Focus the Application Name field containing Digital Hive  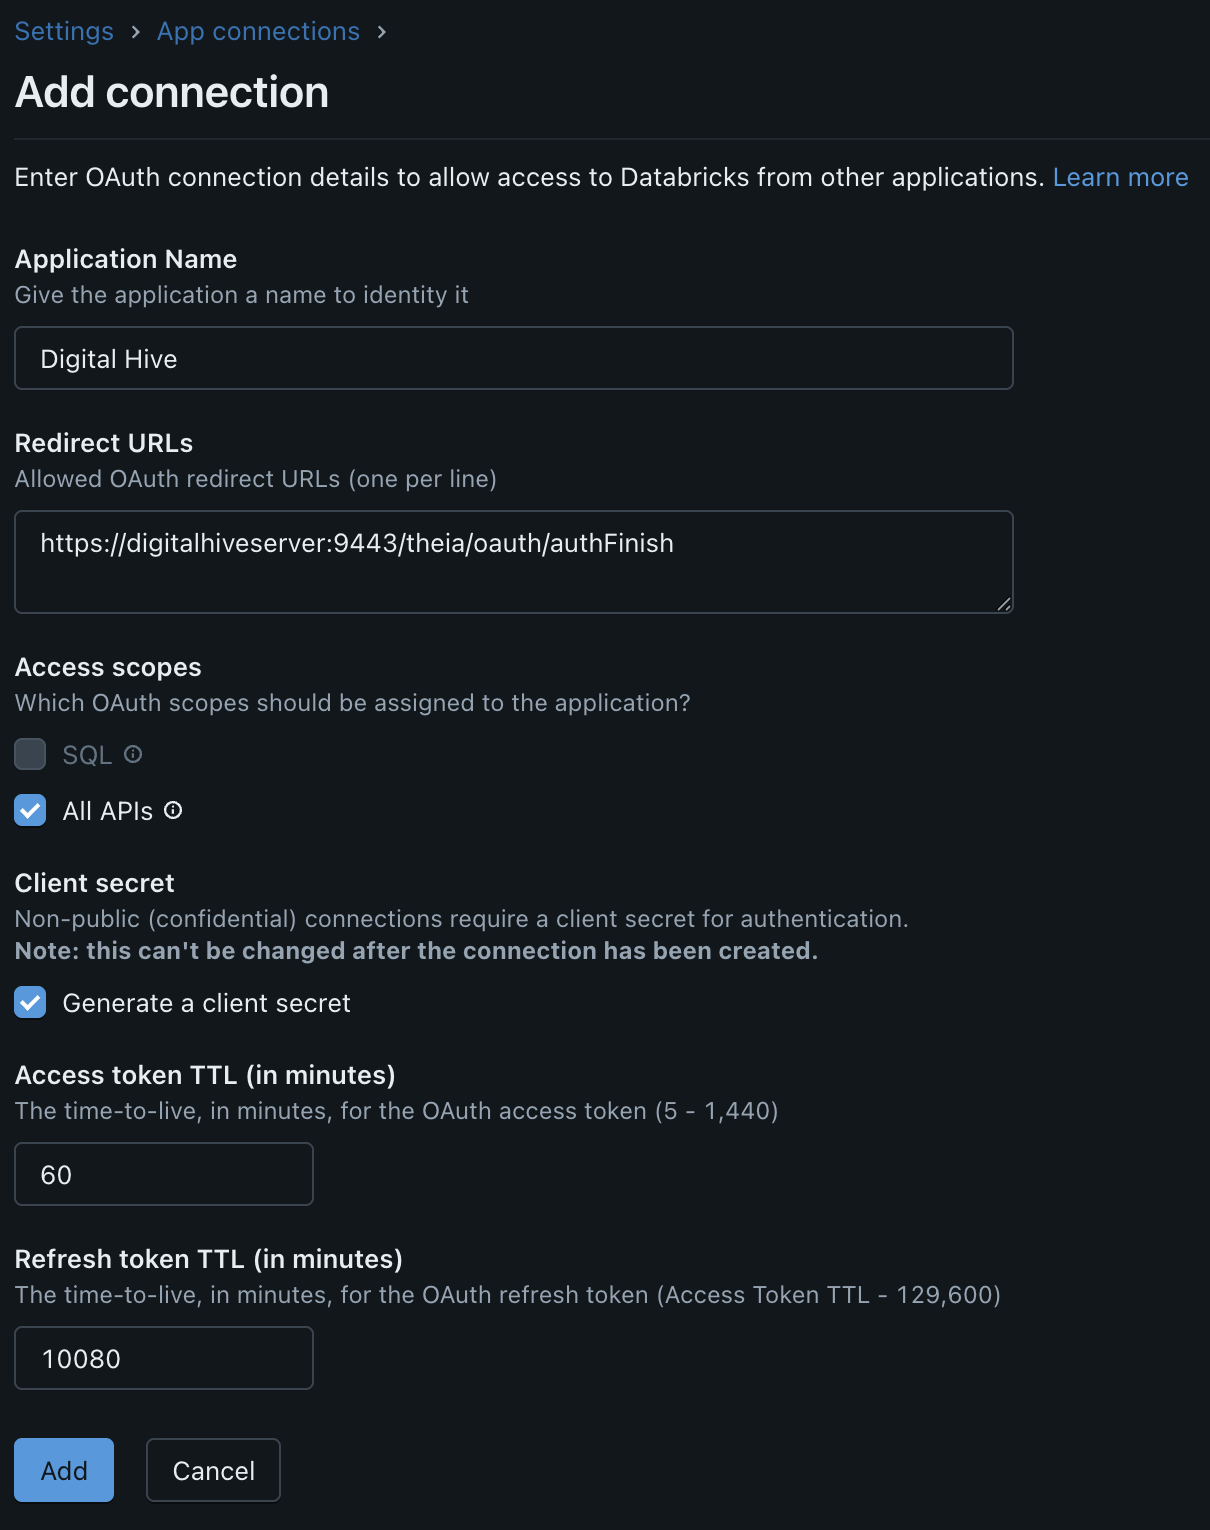513,359
